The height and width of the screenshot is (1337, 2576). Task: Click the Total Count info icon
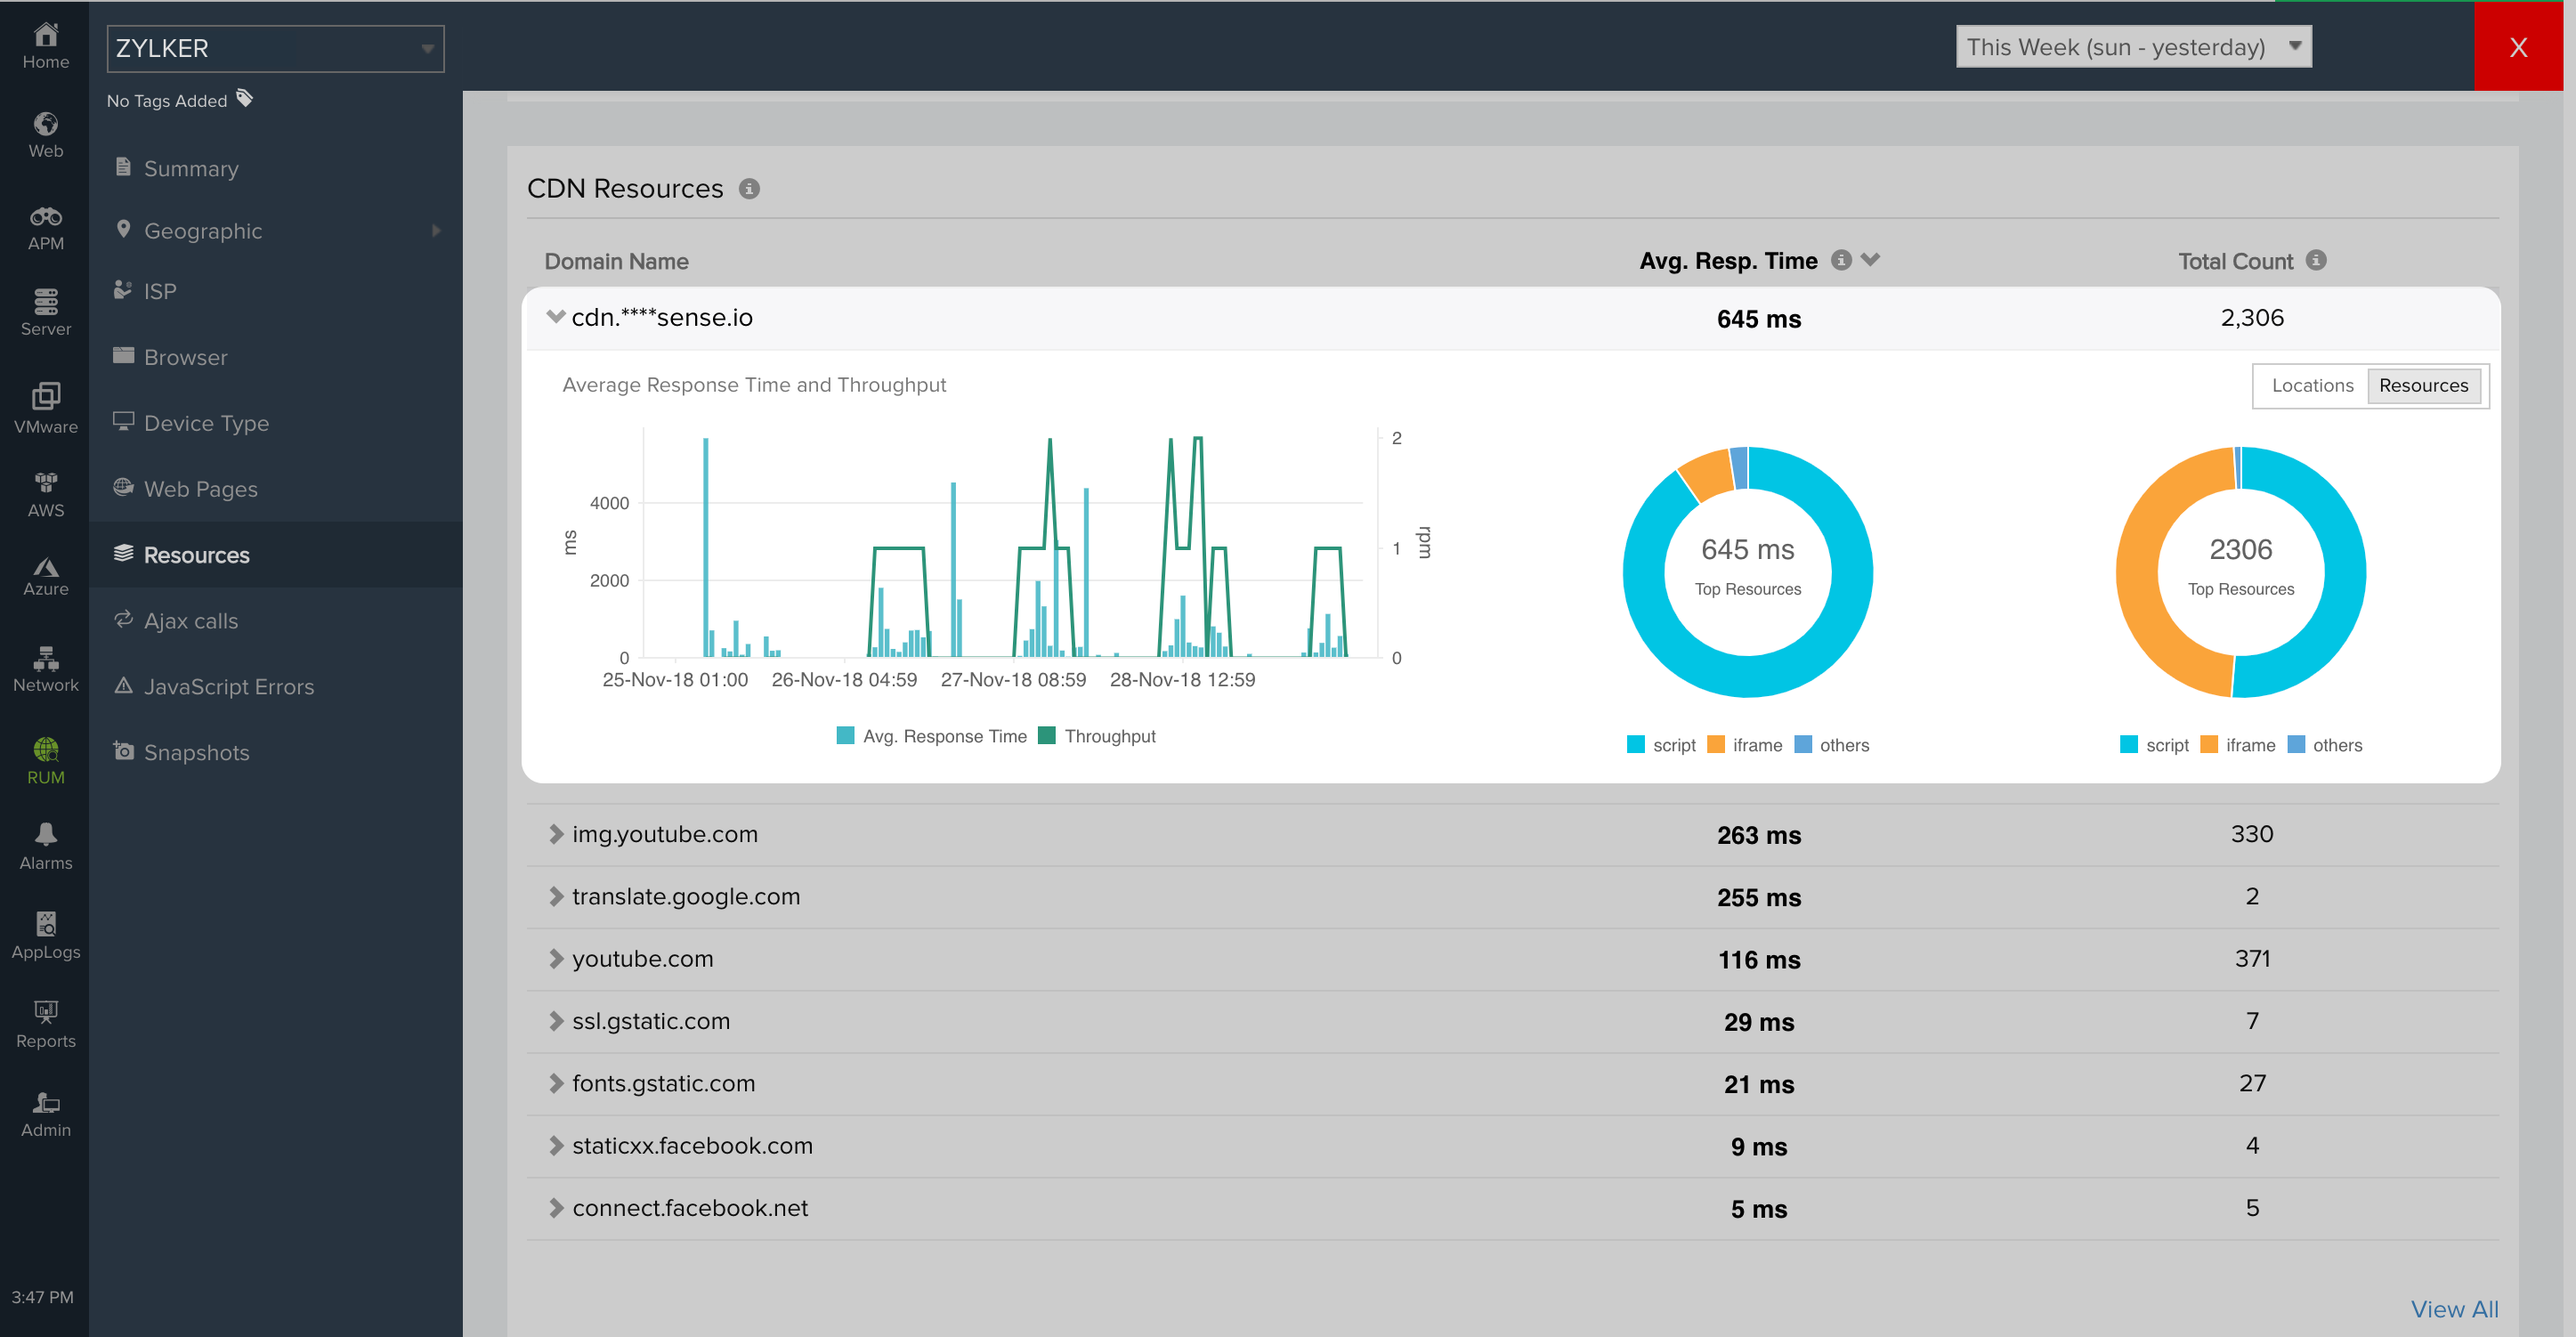coord(2316,260)
